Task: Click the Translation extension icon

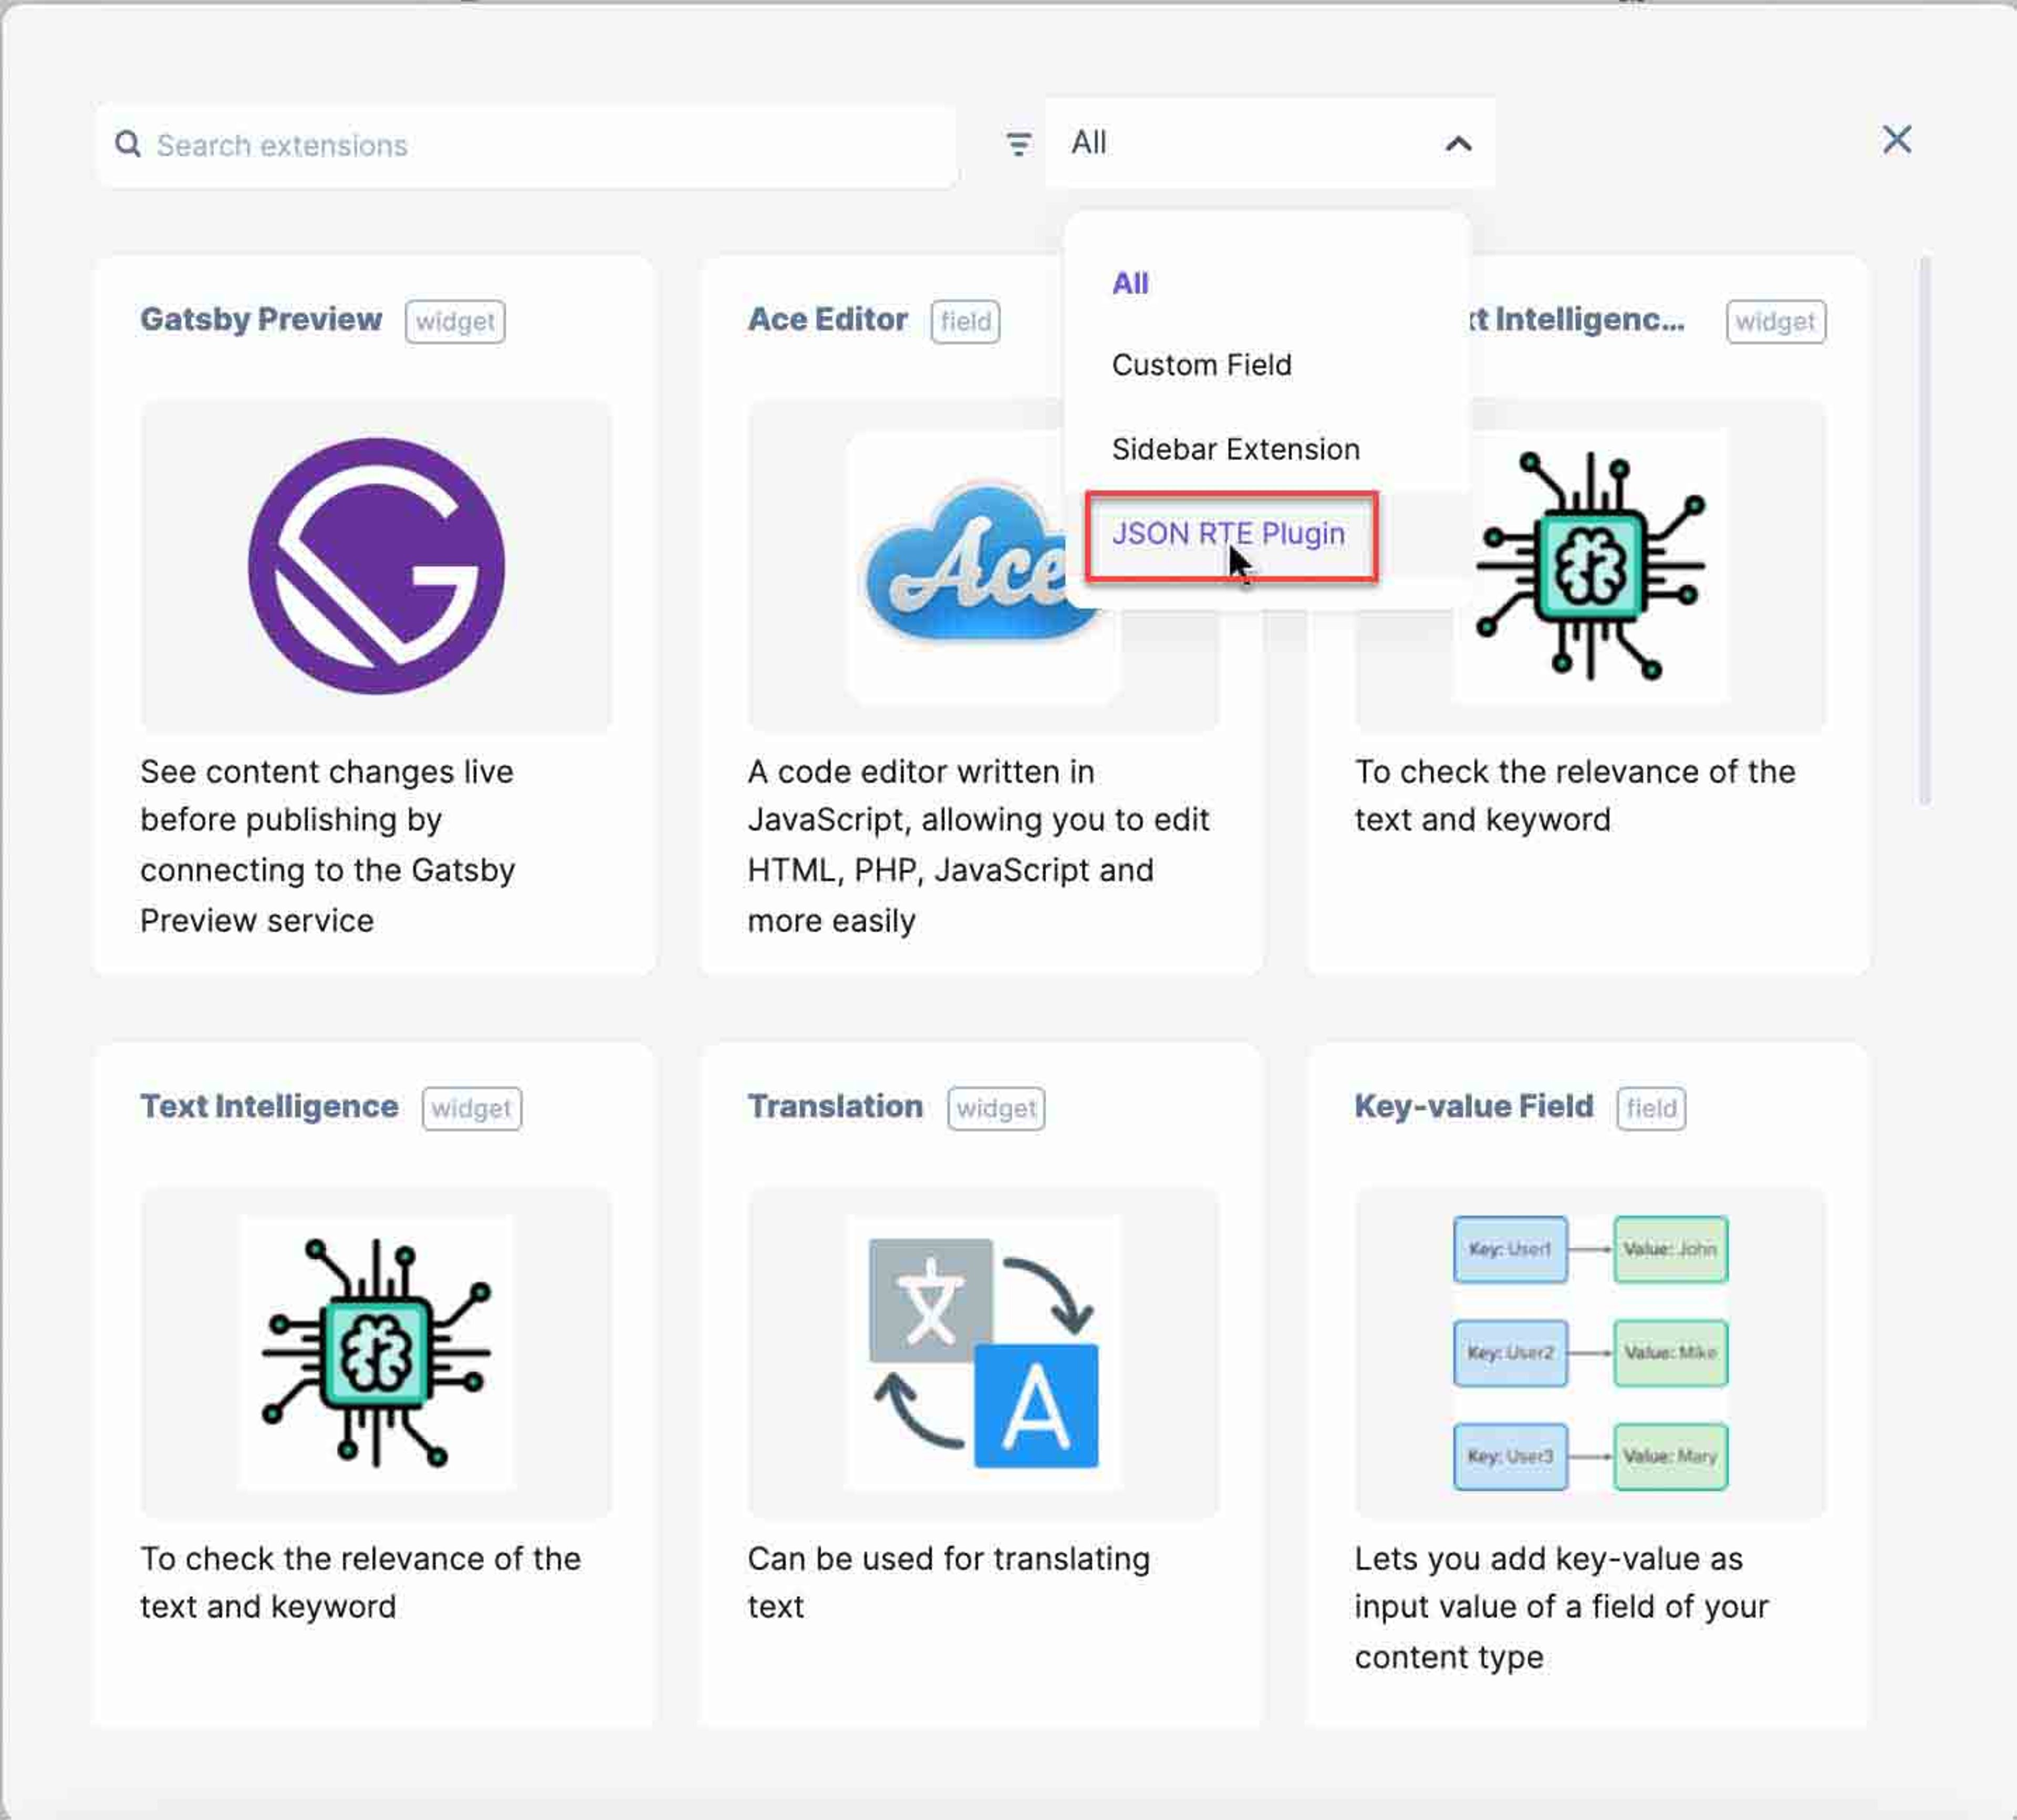Action: (983, 1353)
